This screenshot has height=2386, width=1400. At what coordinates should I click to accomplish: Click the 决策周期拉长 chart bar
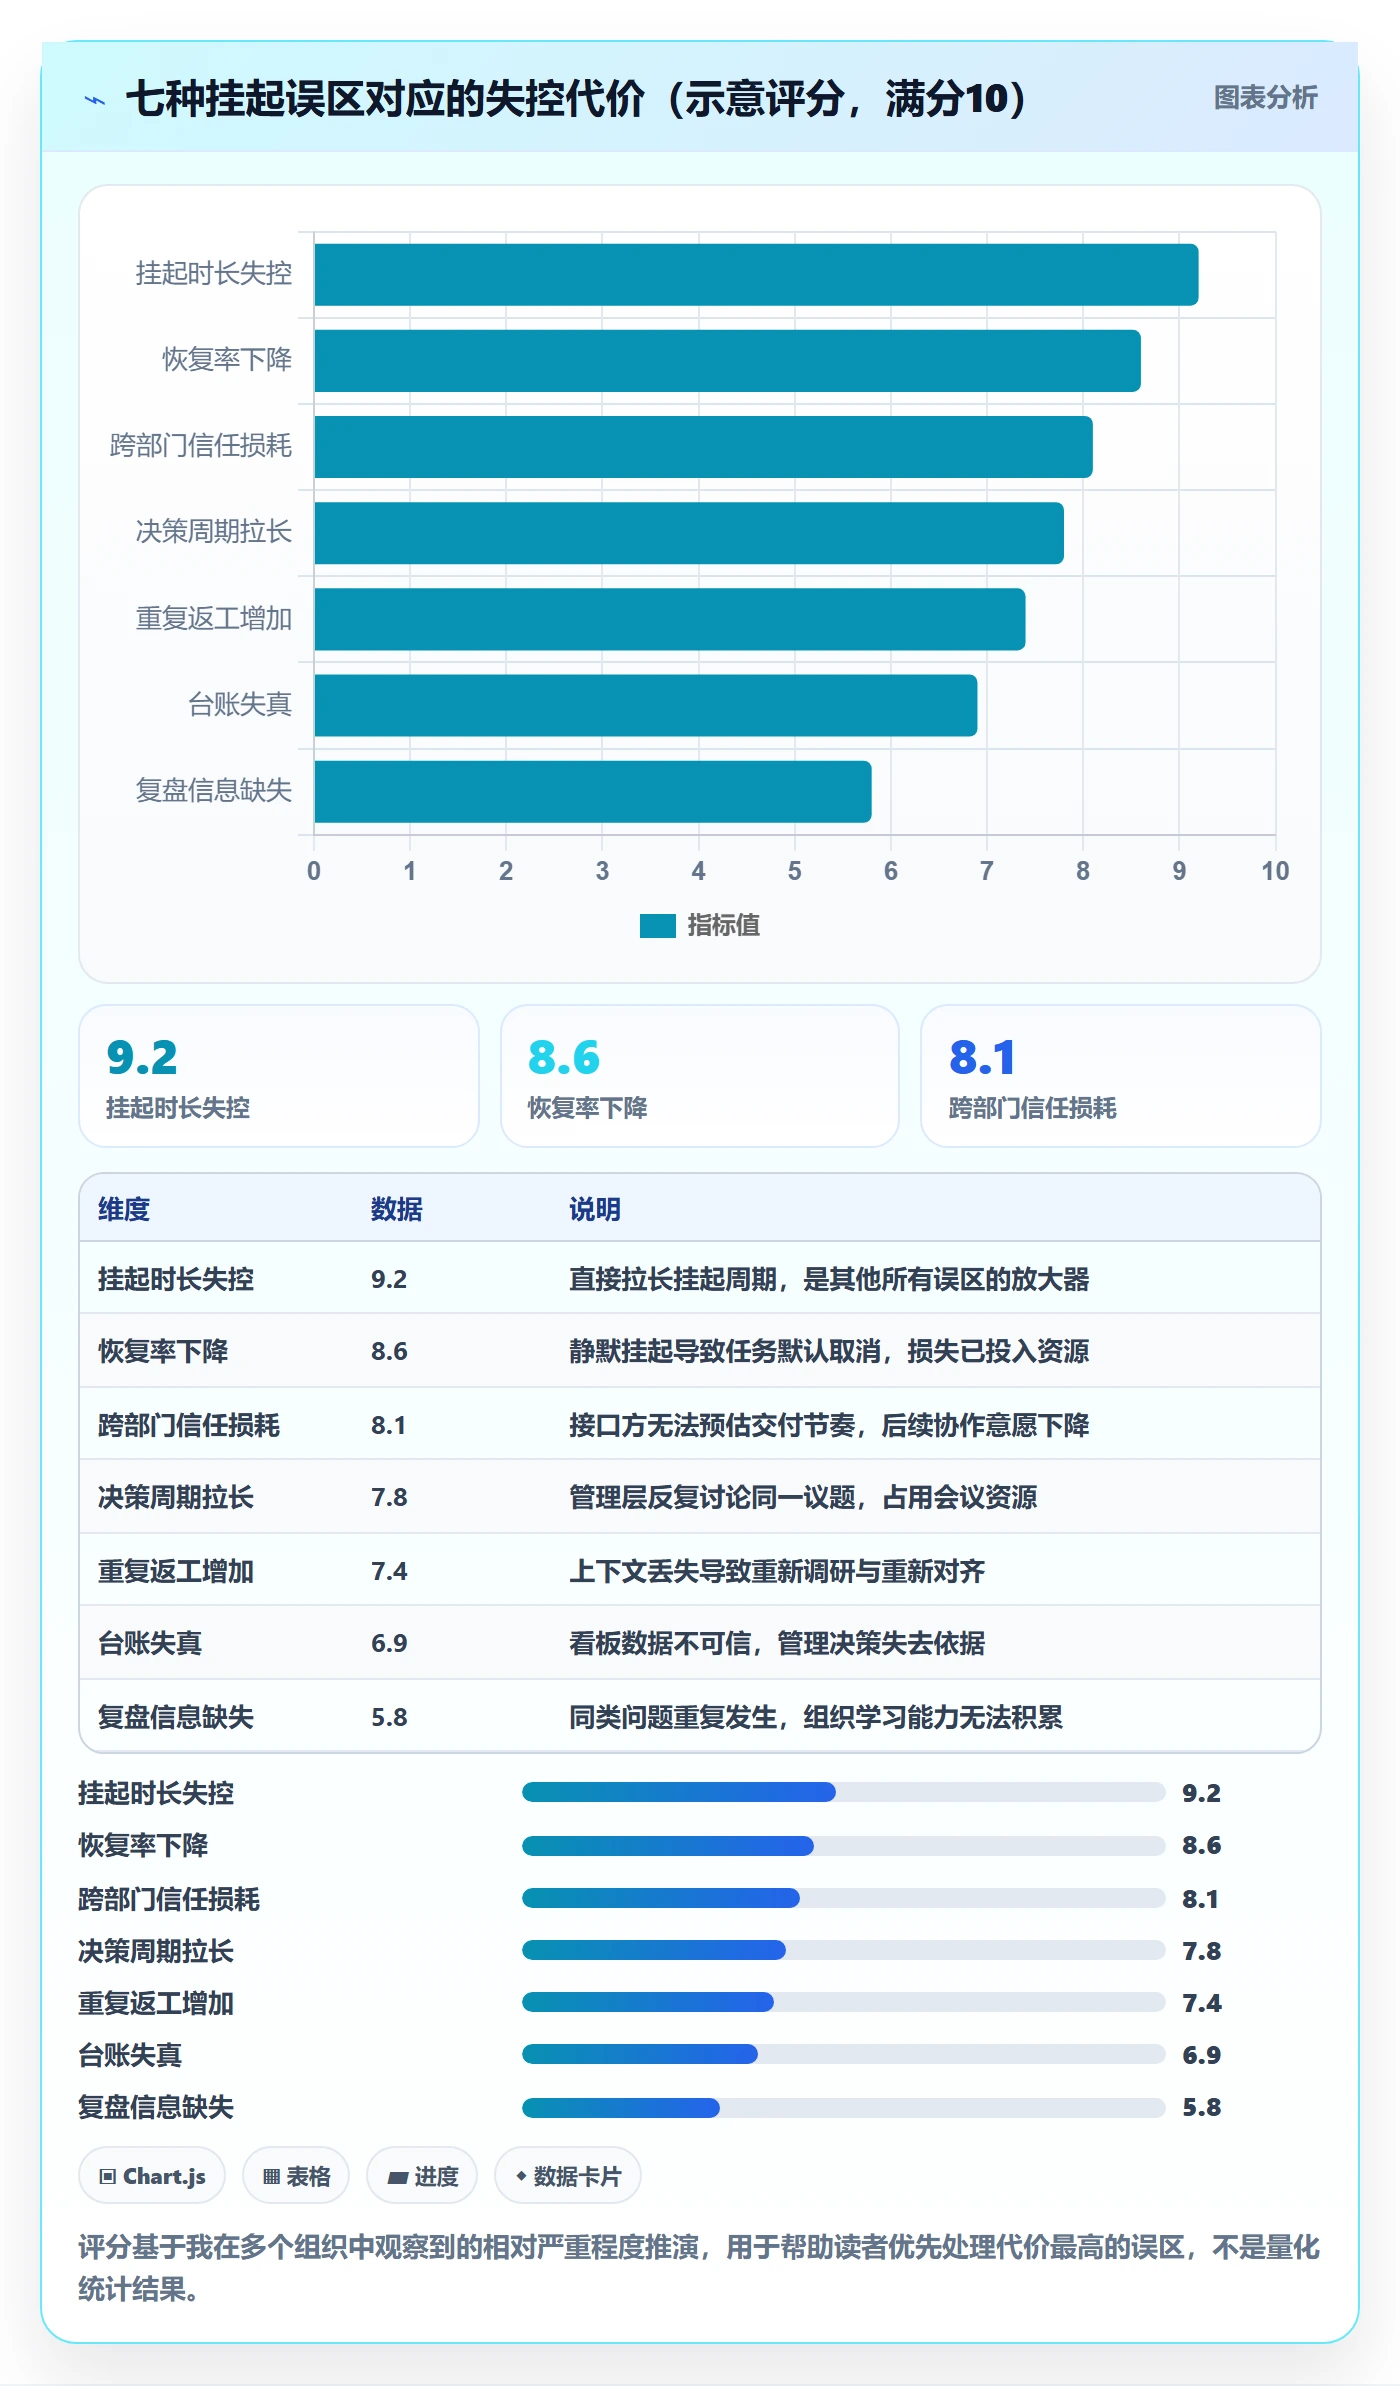689,533
